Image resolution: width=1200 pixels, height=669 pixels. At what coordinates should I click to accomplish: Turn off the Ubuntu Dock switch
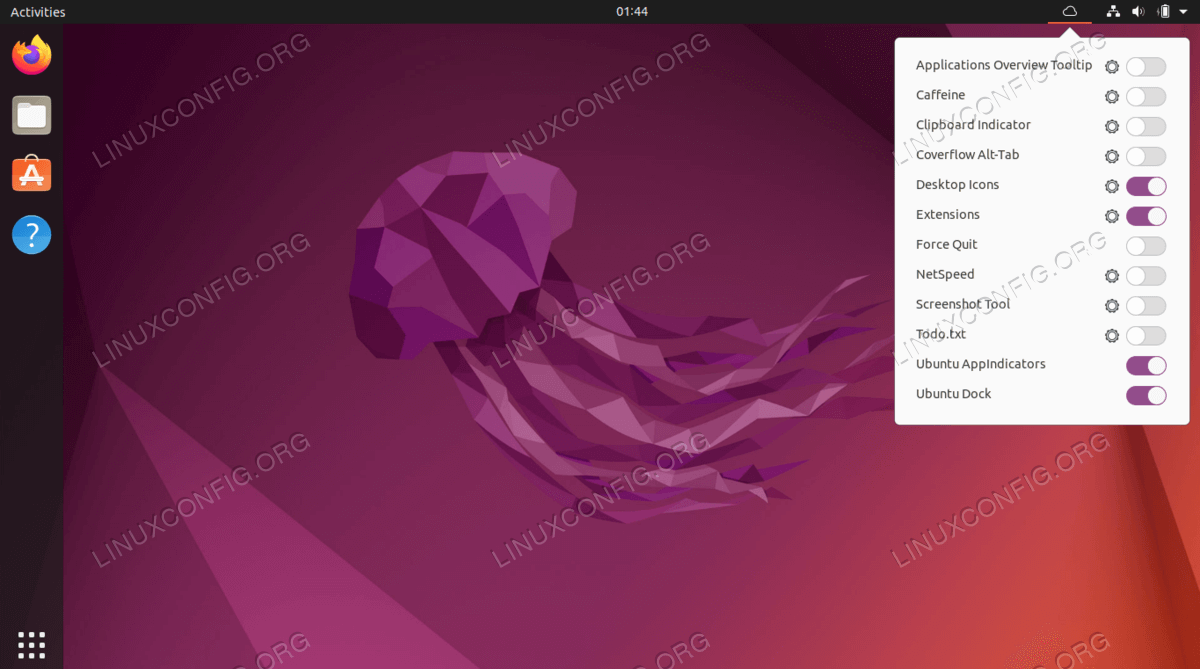tap(1146, 396)
